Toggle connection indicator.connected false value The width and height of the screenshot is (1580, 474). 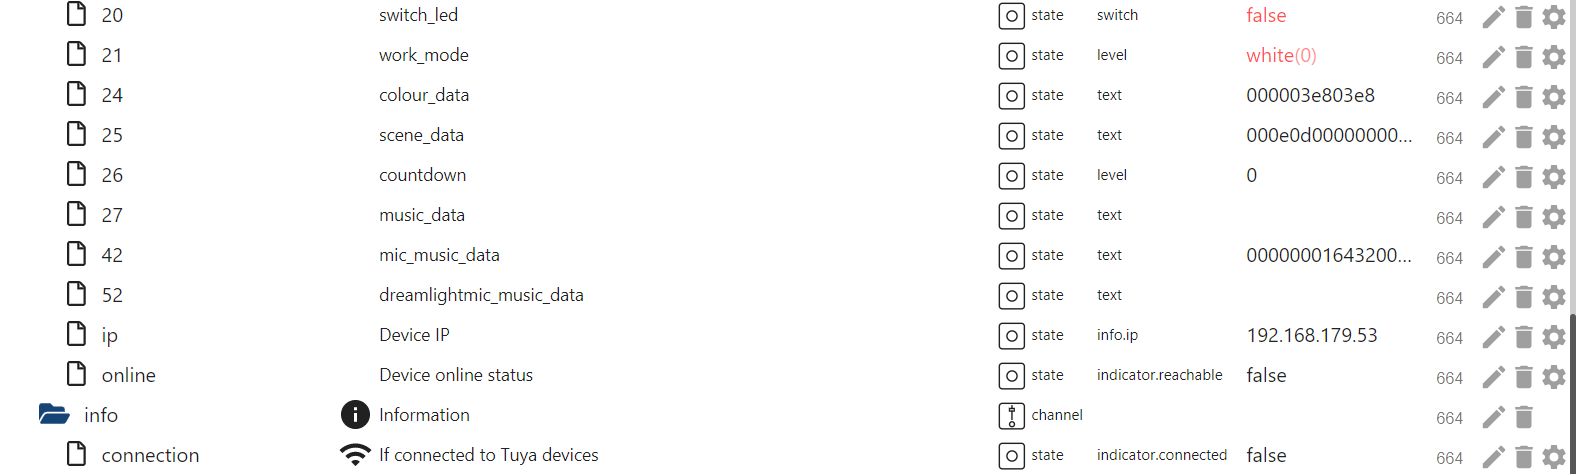pyautogui.click(x=1266, y=456)
